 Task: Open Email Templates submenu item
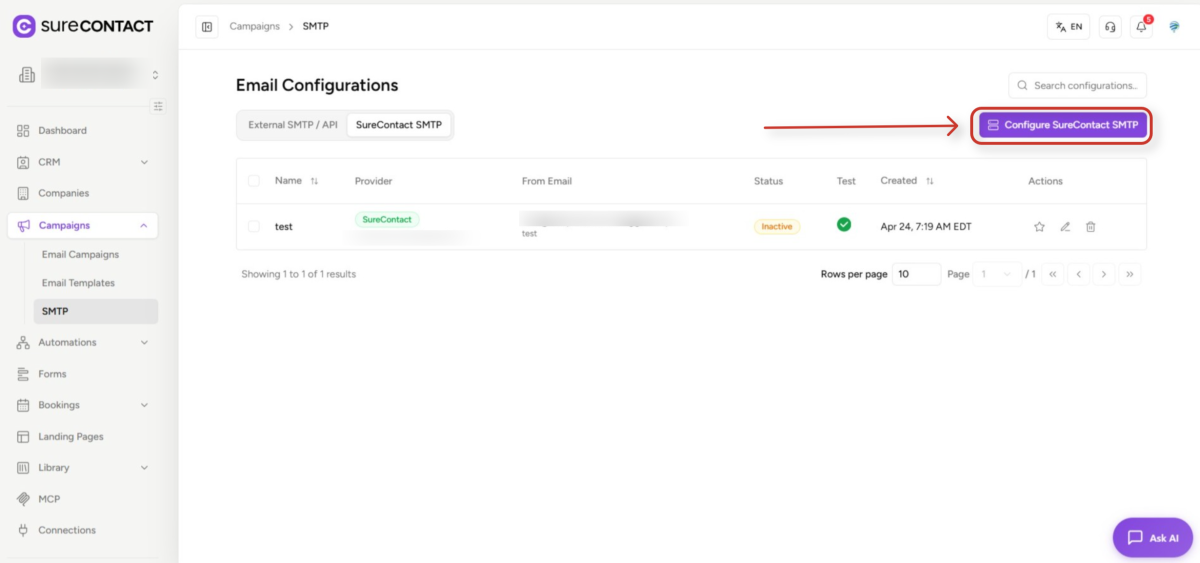(96, 283)
